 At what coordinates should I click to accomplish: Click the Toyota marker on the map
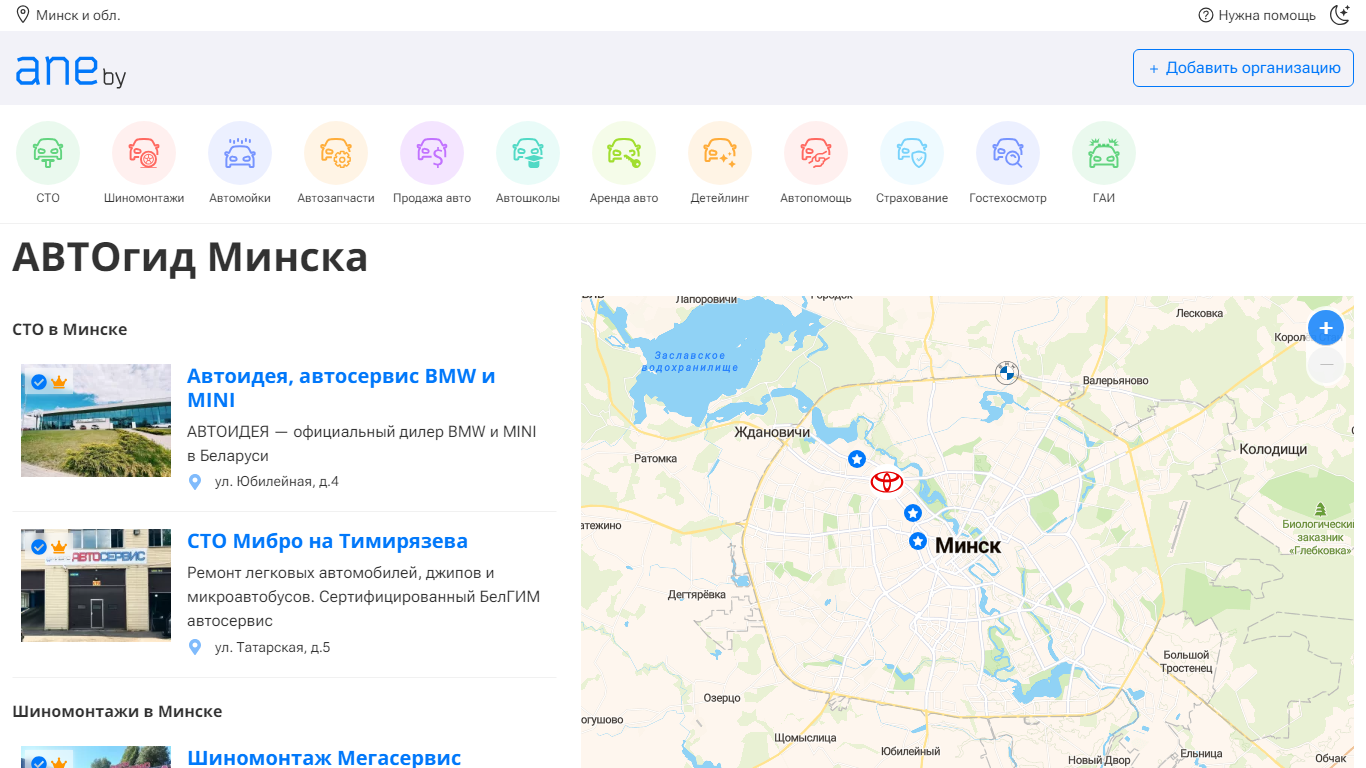(x=887, y=482)
